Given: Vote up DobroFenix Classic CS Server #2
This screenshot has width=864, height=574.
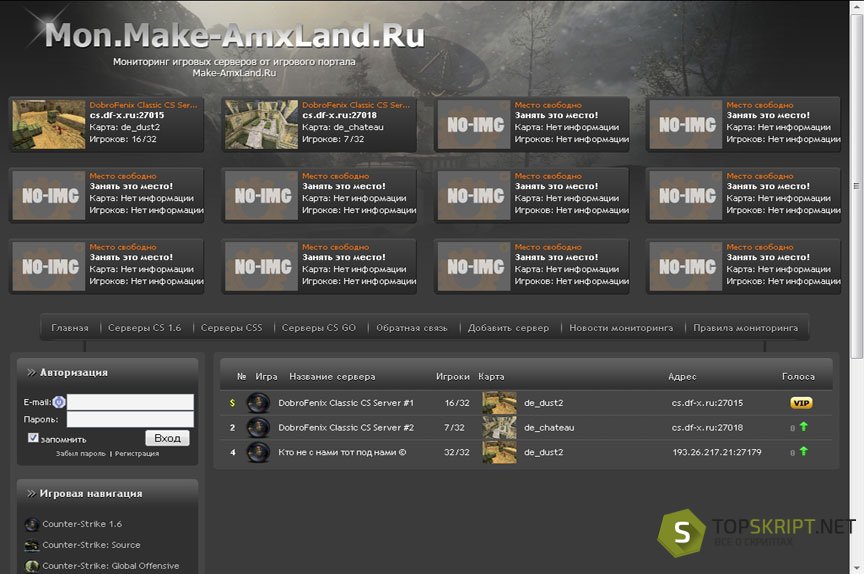Looking at the screenshot, I should [x=803, y=426].
